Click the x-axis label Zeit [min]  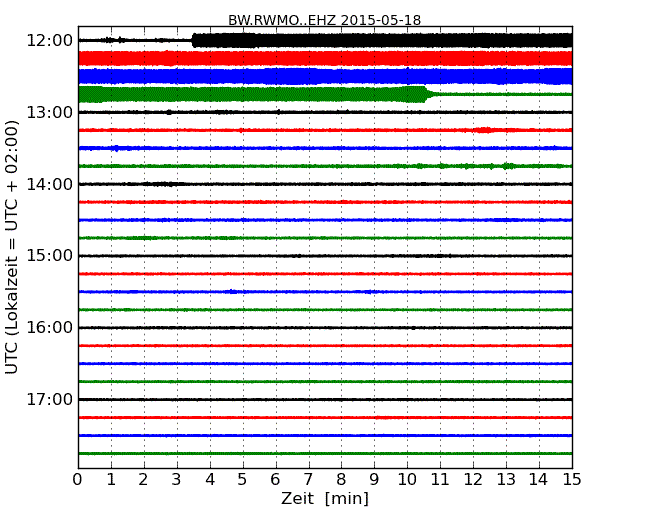point(325,498)
